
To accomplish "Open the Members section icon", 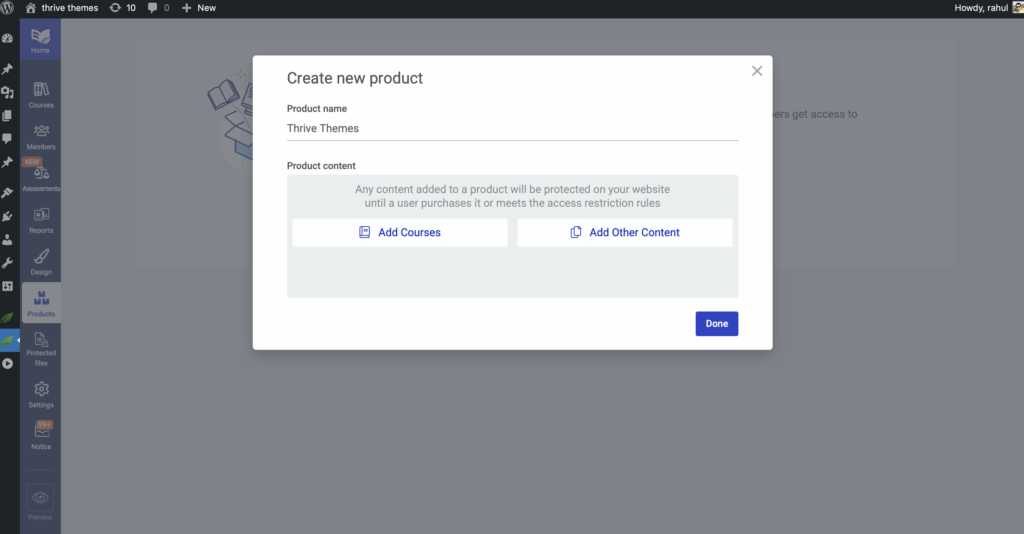I will 41,136.
